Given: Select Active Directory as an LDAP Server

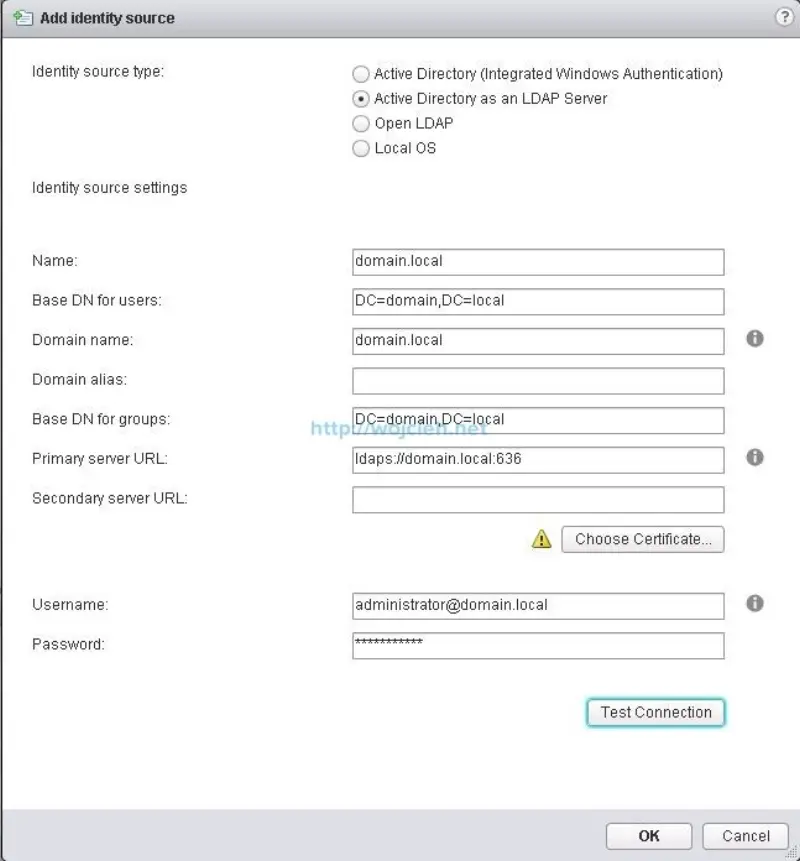Looking at the screenshot, I should [x=360, y=98].
